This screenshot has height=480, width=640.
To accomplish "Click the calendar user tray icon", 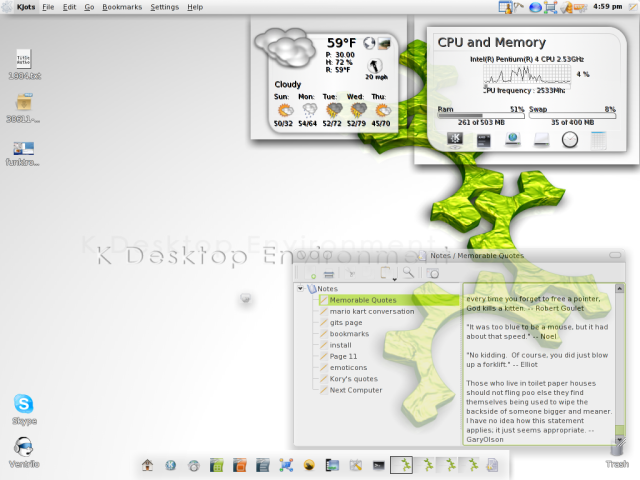I will pyautogui.click(x=505, y=7).
